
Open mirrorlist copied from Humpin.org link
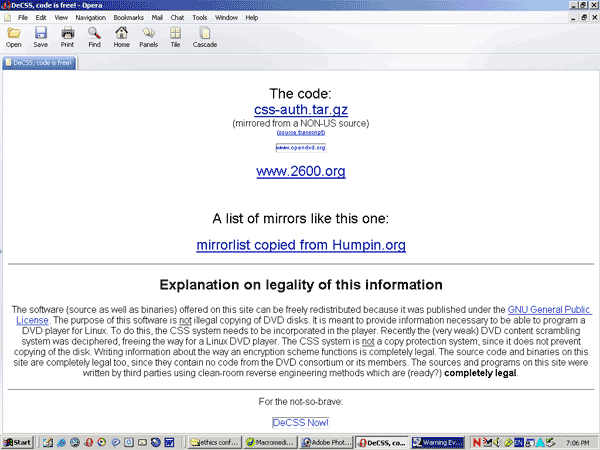click(x=301, y=245)
